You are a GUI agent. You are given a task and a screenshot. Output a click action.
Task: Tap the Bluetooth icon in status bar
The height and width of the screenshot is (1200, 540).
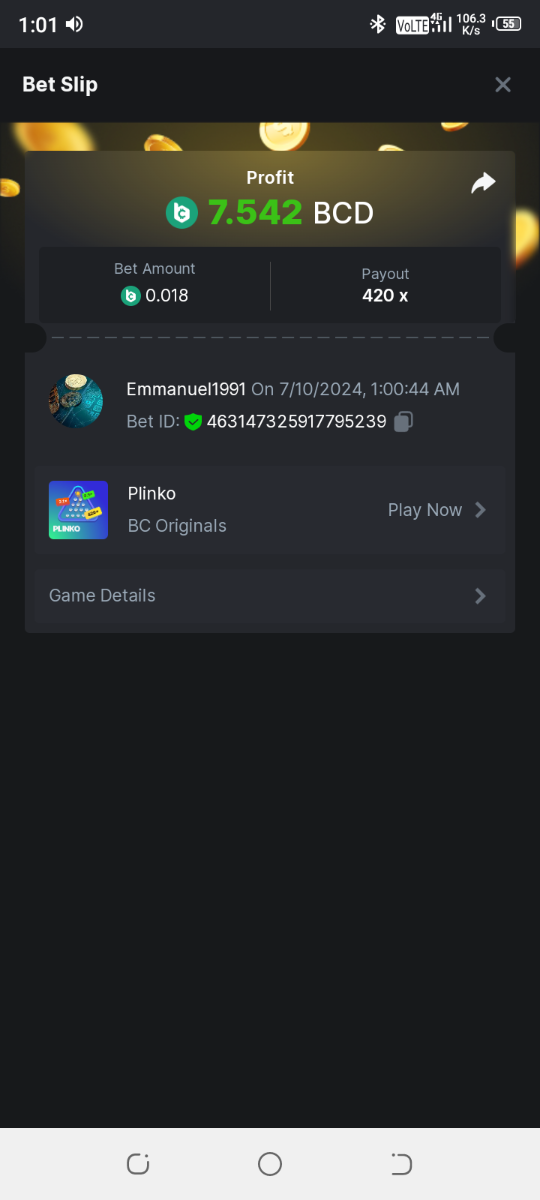[x=378, y=24]
